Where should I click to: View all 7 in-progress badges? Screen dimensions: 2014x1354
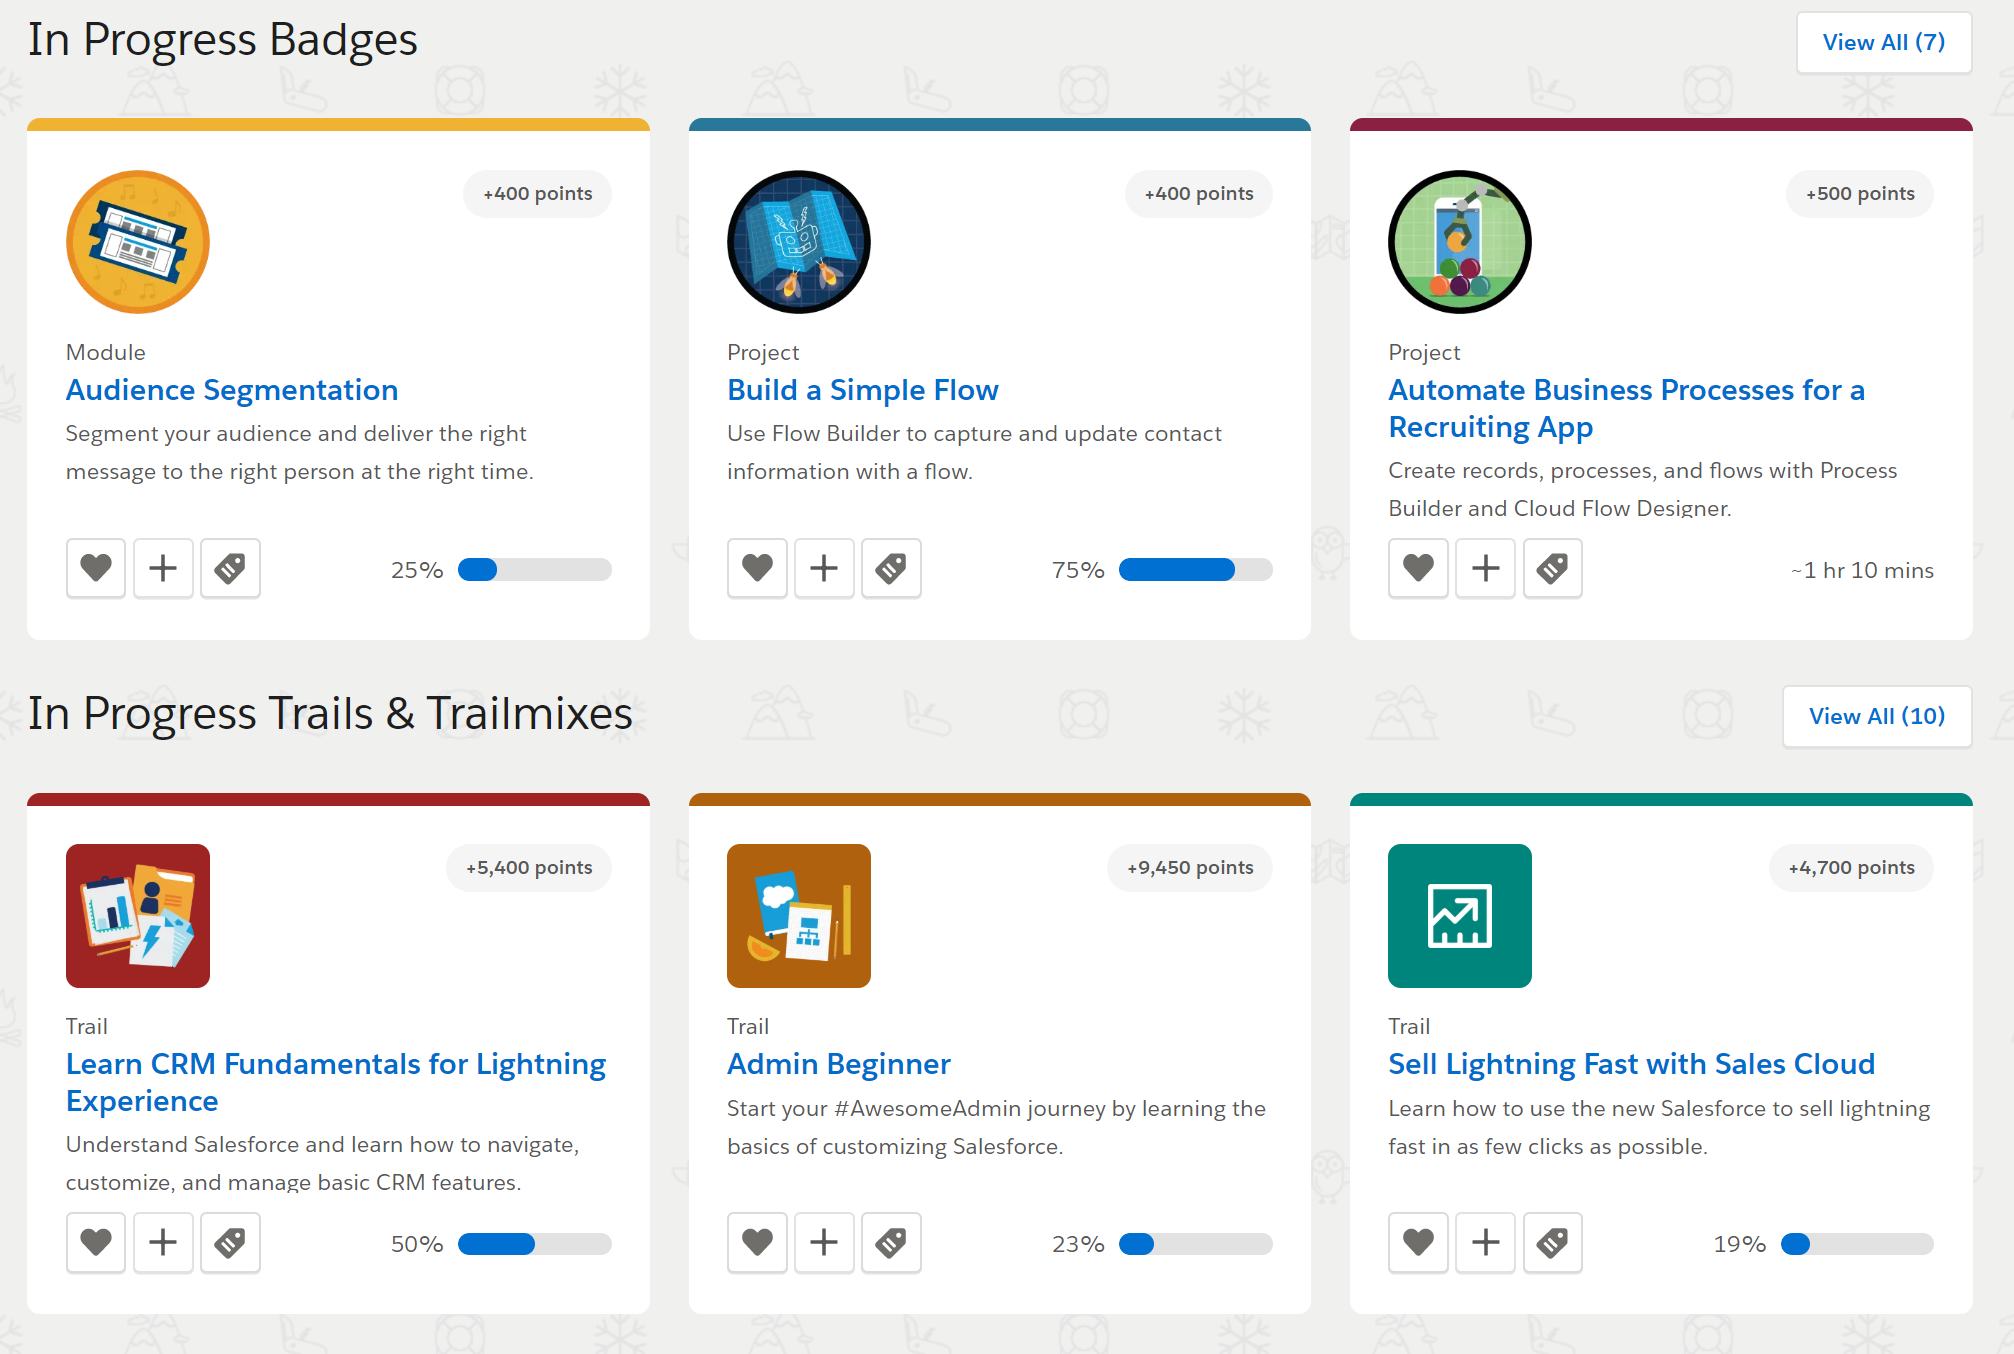[1884, 43]
